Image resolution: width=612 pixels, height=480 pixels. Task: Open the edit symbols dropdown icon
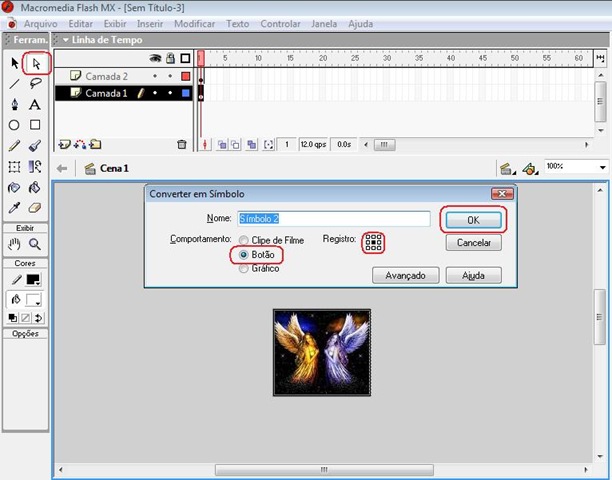coord(530,169)
